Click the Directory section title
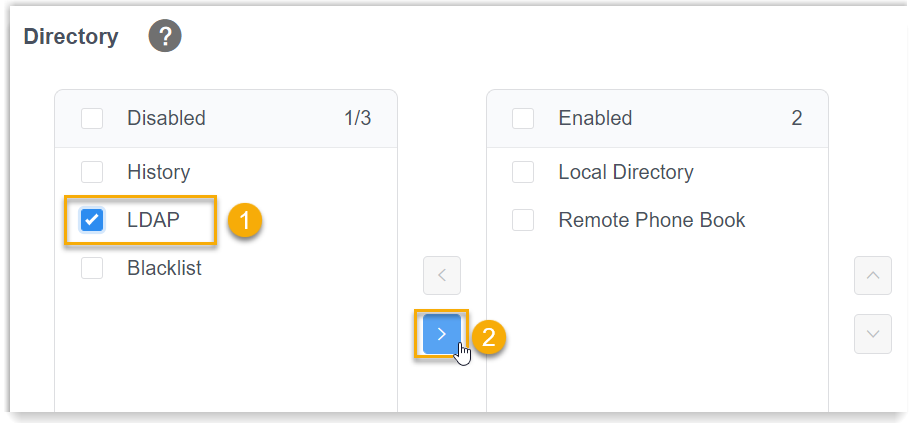Viewport: 916px width, 423px height. click(x=71, y=37)
